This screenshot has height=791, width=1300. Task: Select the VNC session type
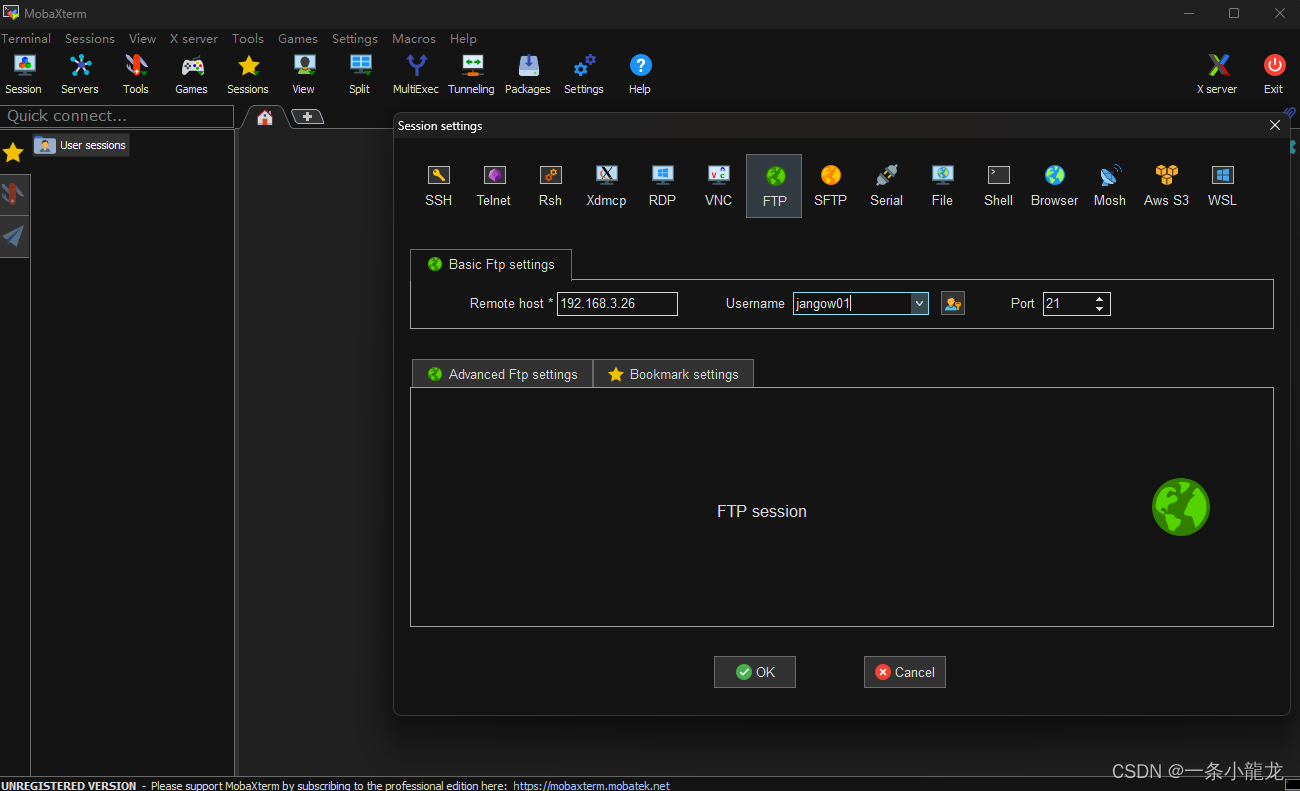[x=718, y=186]
